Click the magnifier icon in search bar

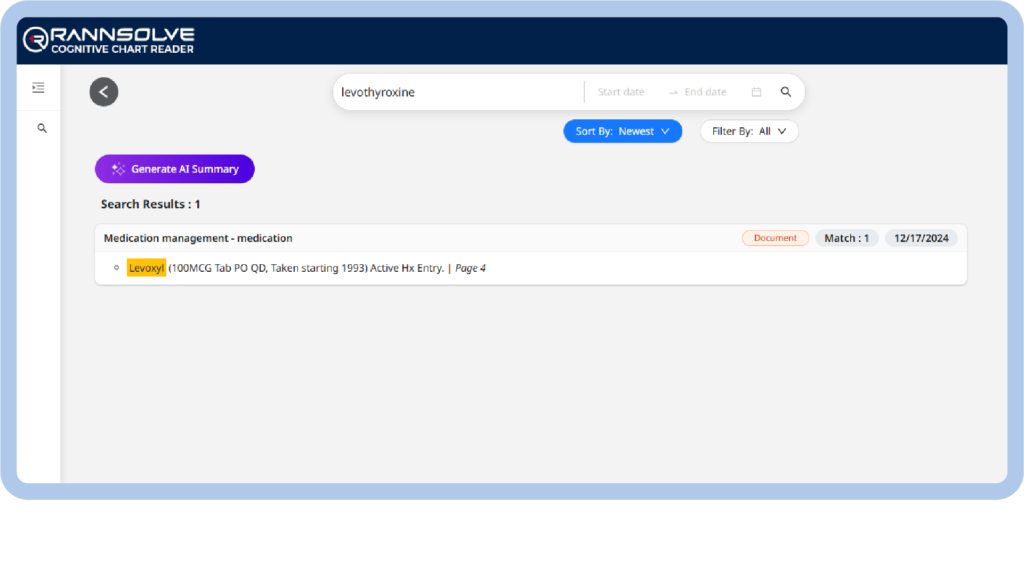786,92
